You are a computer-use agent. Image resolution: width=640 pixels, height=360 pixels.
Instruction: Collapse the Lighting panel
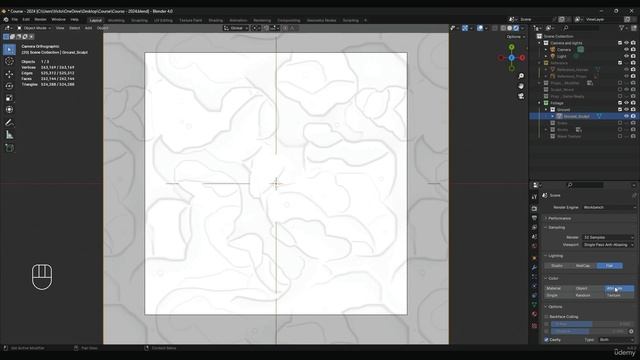pos(556,256)
